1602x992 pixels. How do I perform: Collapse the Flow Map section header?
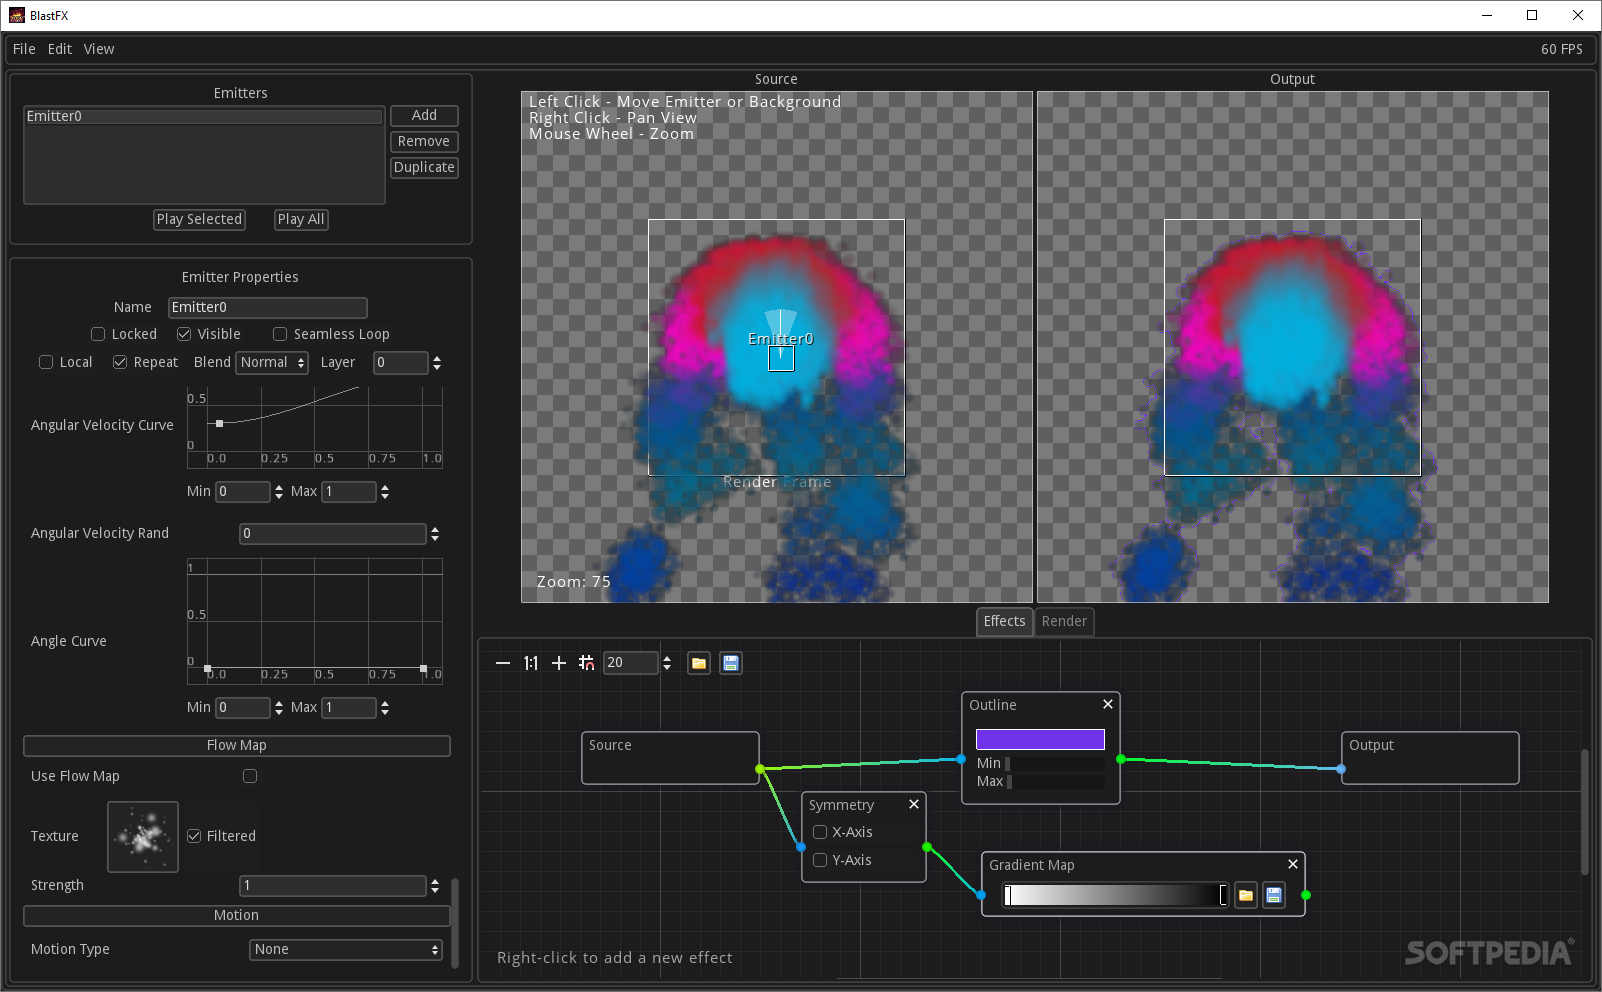[x=237, y=746]
